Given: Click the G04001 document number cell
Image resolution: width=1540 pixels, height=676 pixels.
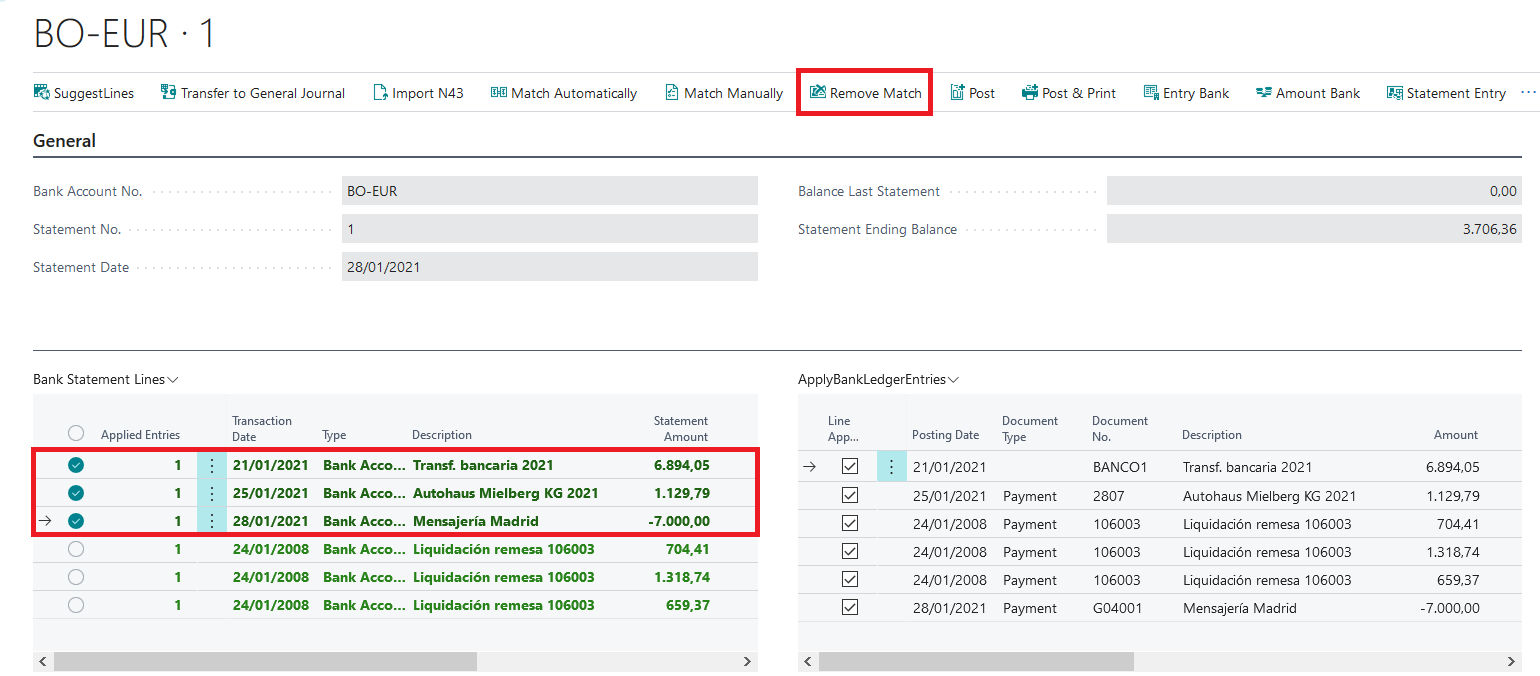Looking at the screenshot, I should coord(1117,608).
